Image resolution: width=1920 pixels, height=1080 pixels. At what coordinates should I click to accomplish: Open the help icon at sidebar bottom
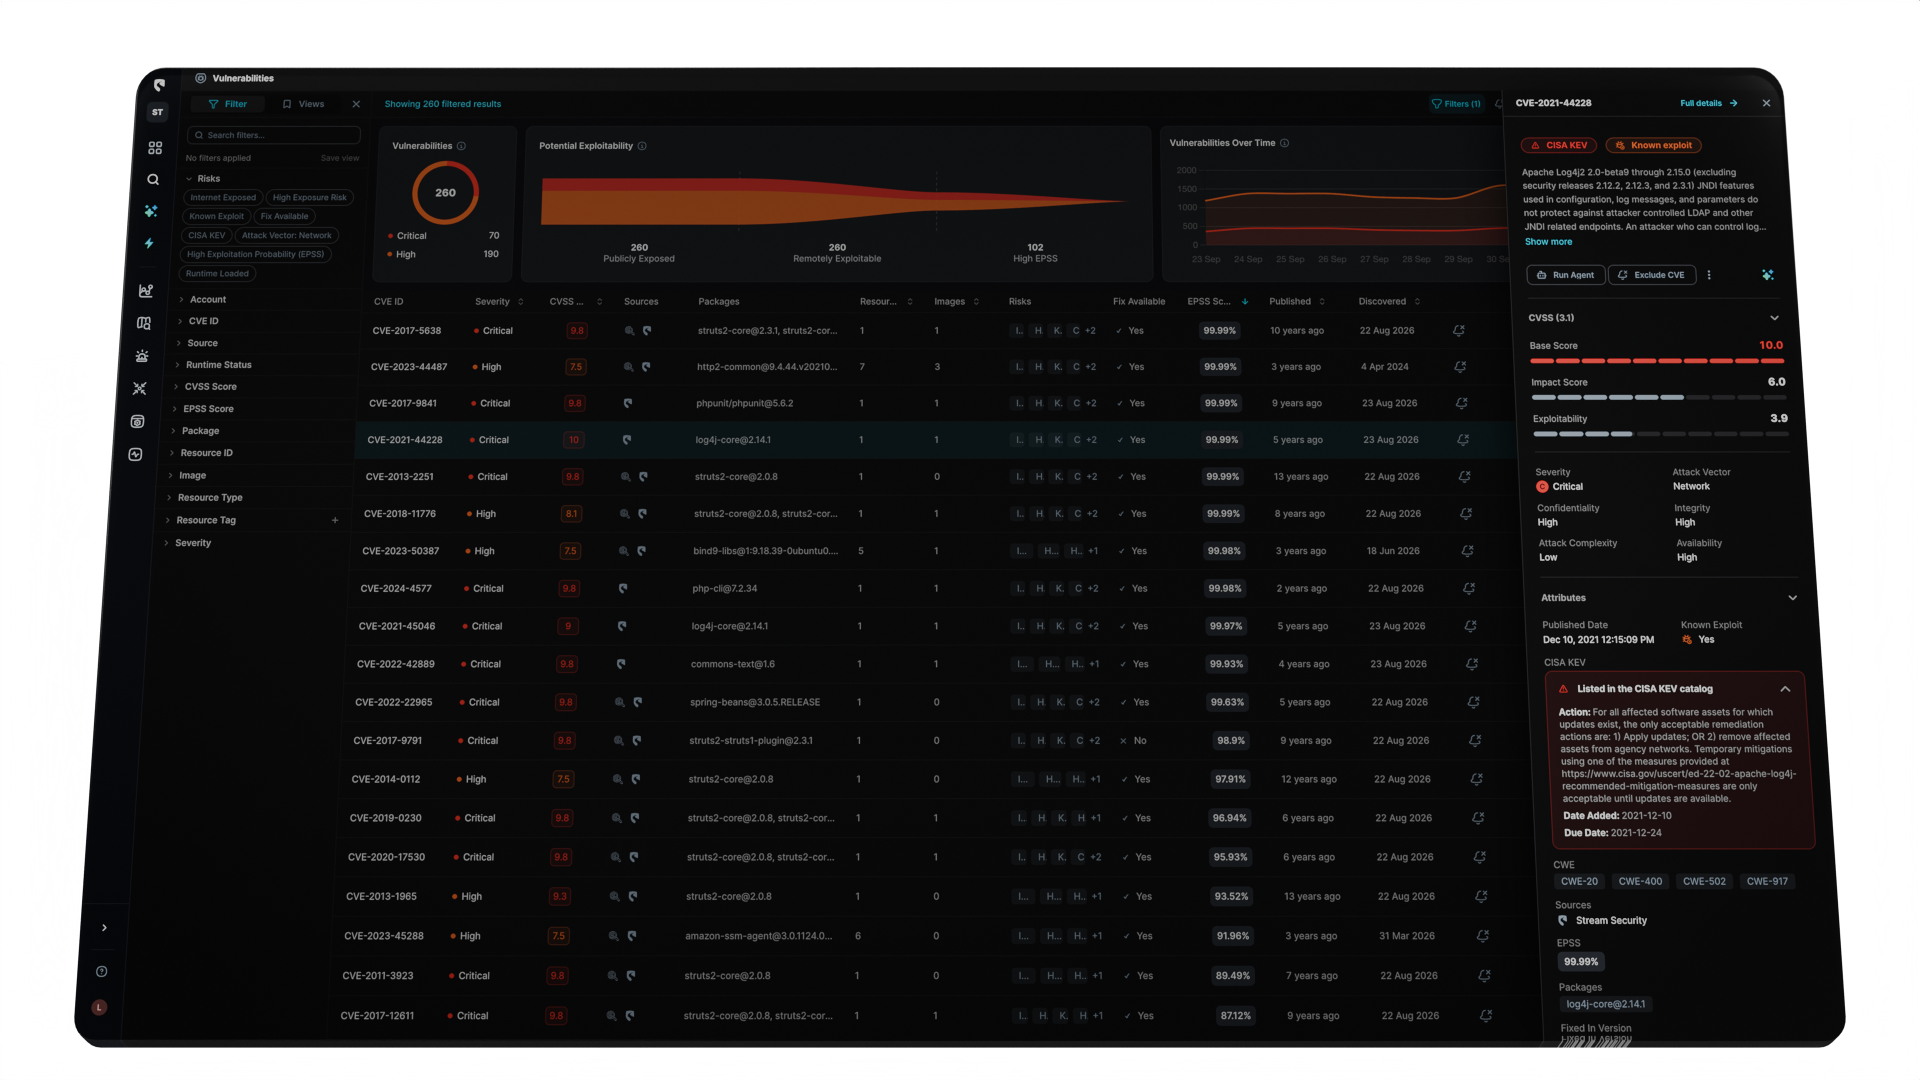coord(101,972)
